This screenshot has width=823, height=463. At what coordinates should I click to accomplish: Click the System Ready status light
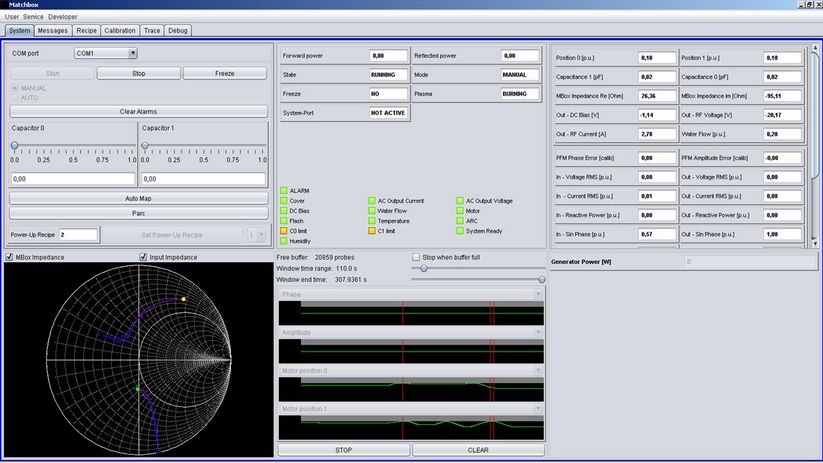(x=460, y=231)
